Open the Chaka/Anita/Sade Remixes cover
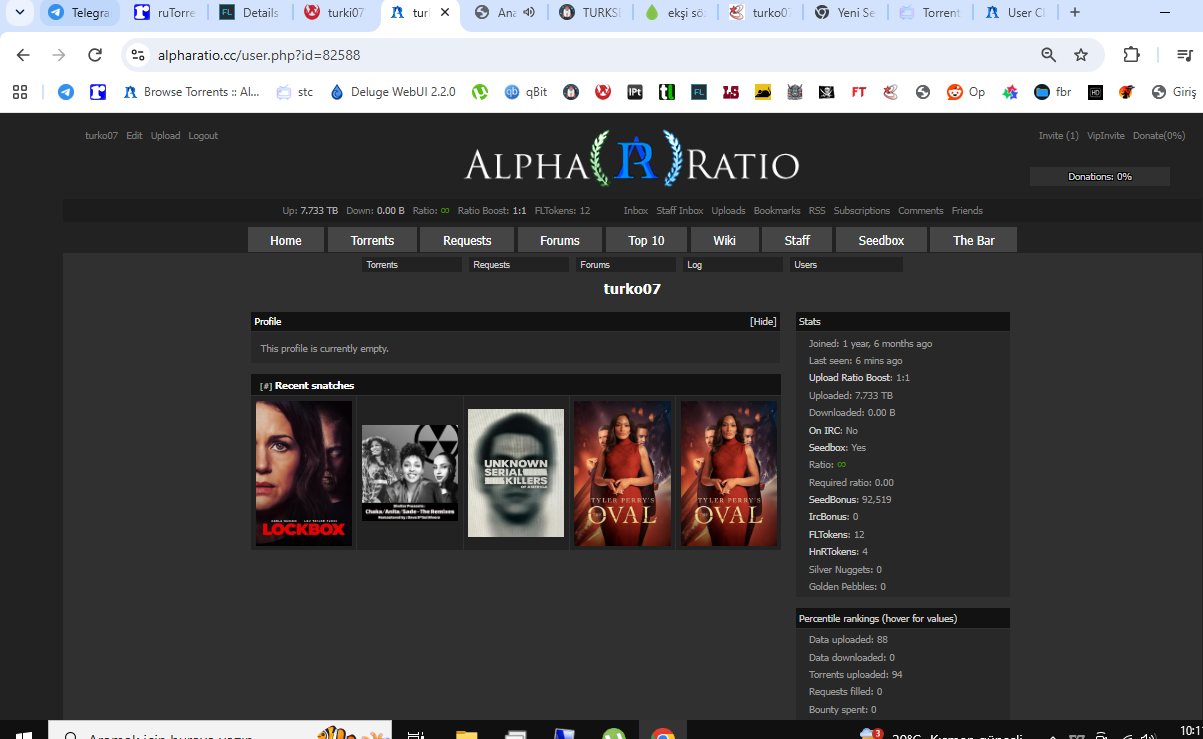The height and width of the screenshot is (739, 1203). (x=410, y=473)
